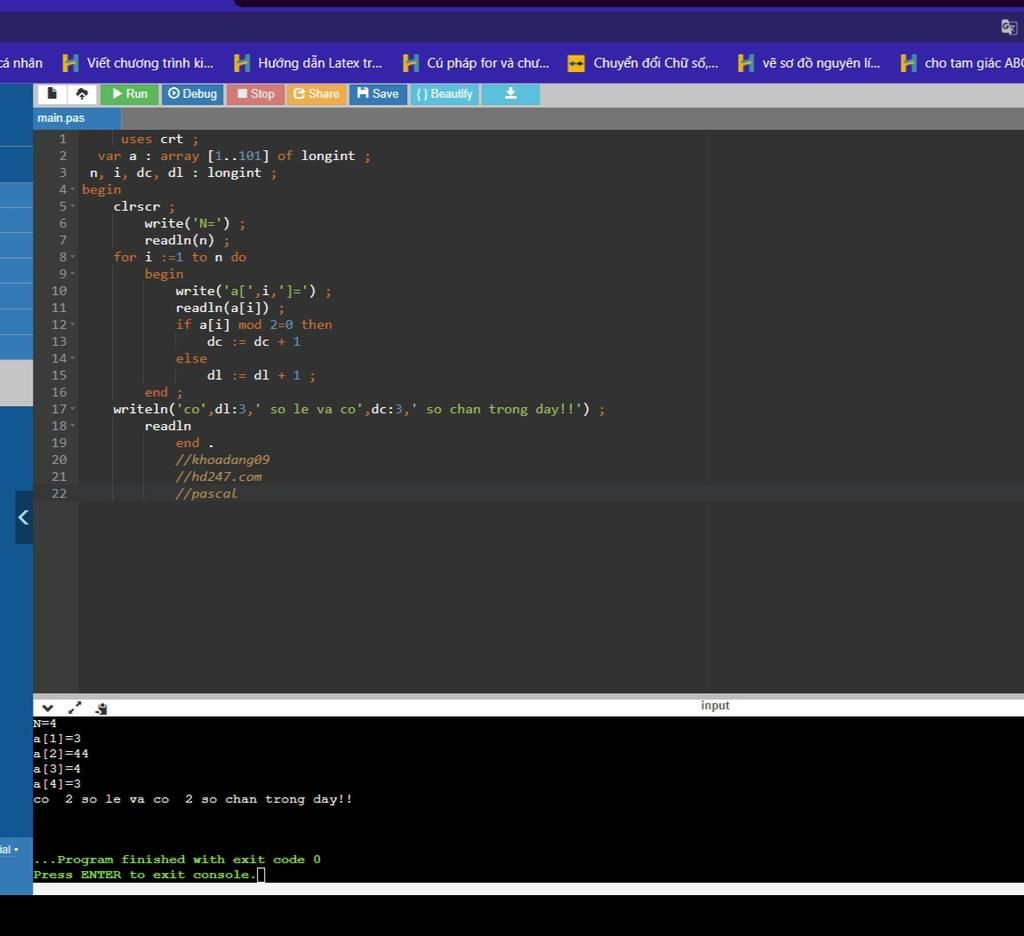
Task: Click '...Program finished with exit code 0'
Action: [x=177, y=860]
